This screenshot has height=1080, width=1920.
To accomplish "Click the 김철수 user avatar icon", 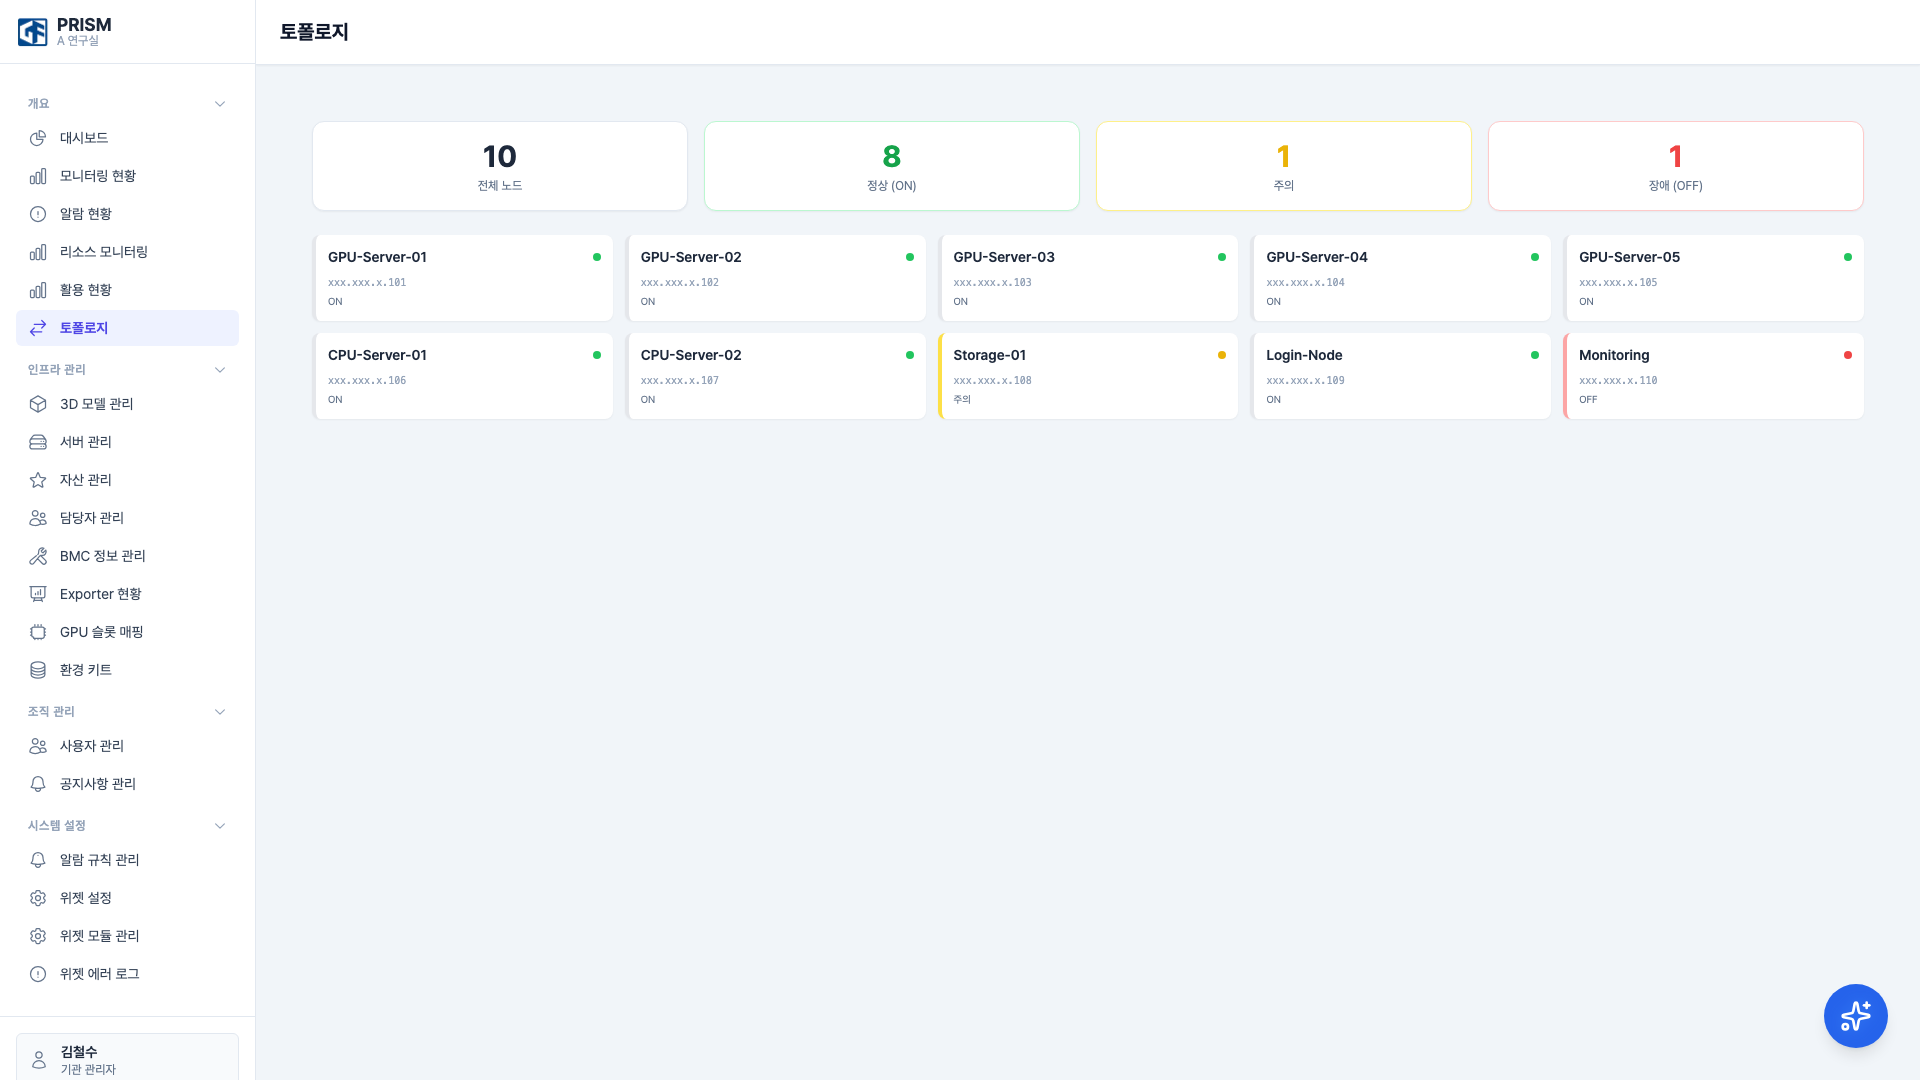I will point(39,1060).
